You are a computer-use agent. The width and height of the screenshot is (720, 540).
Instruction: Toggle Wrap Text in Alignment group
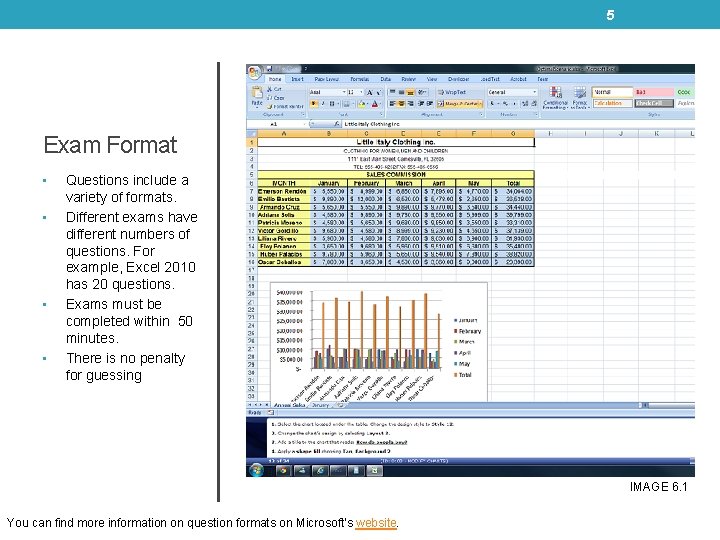click(452, 92)
